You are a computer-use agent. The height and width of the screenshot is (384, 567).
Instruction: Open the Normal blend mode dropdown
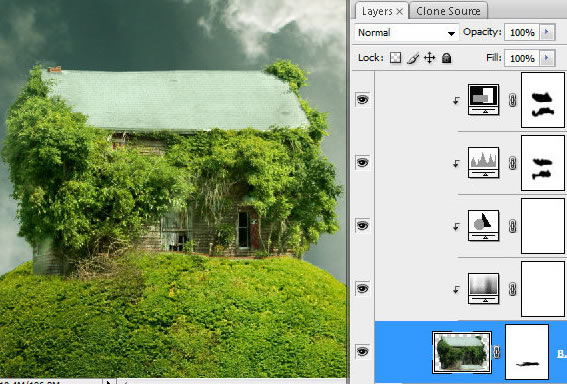coord(407,33)
